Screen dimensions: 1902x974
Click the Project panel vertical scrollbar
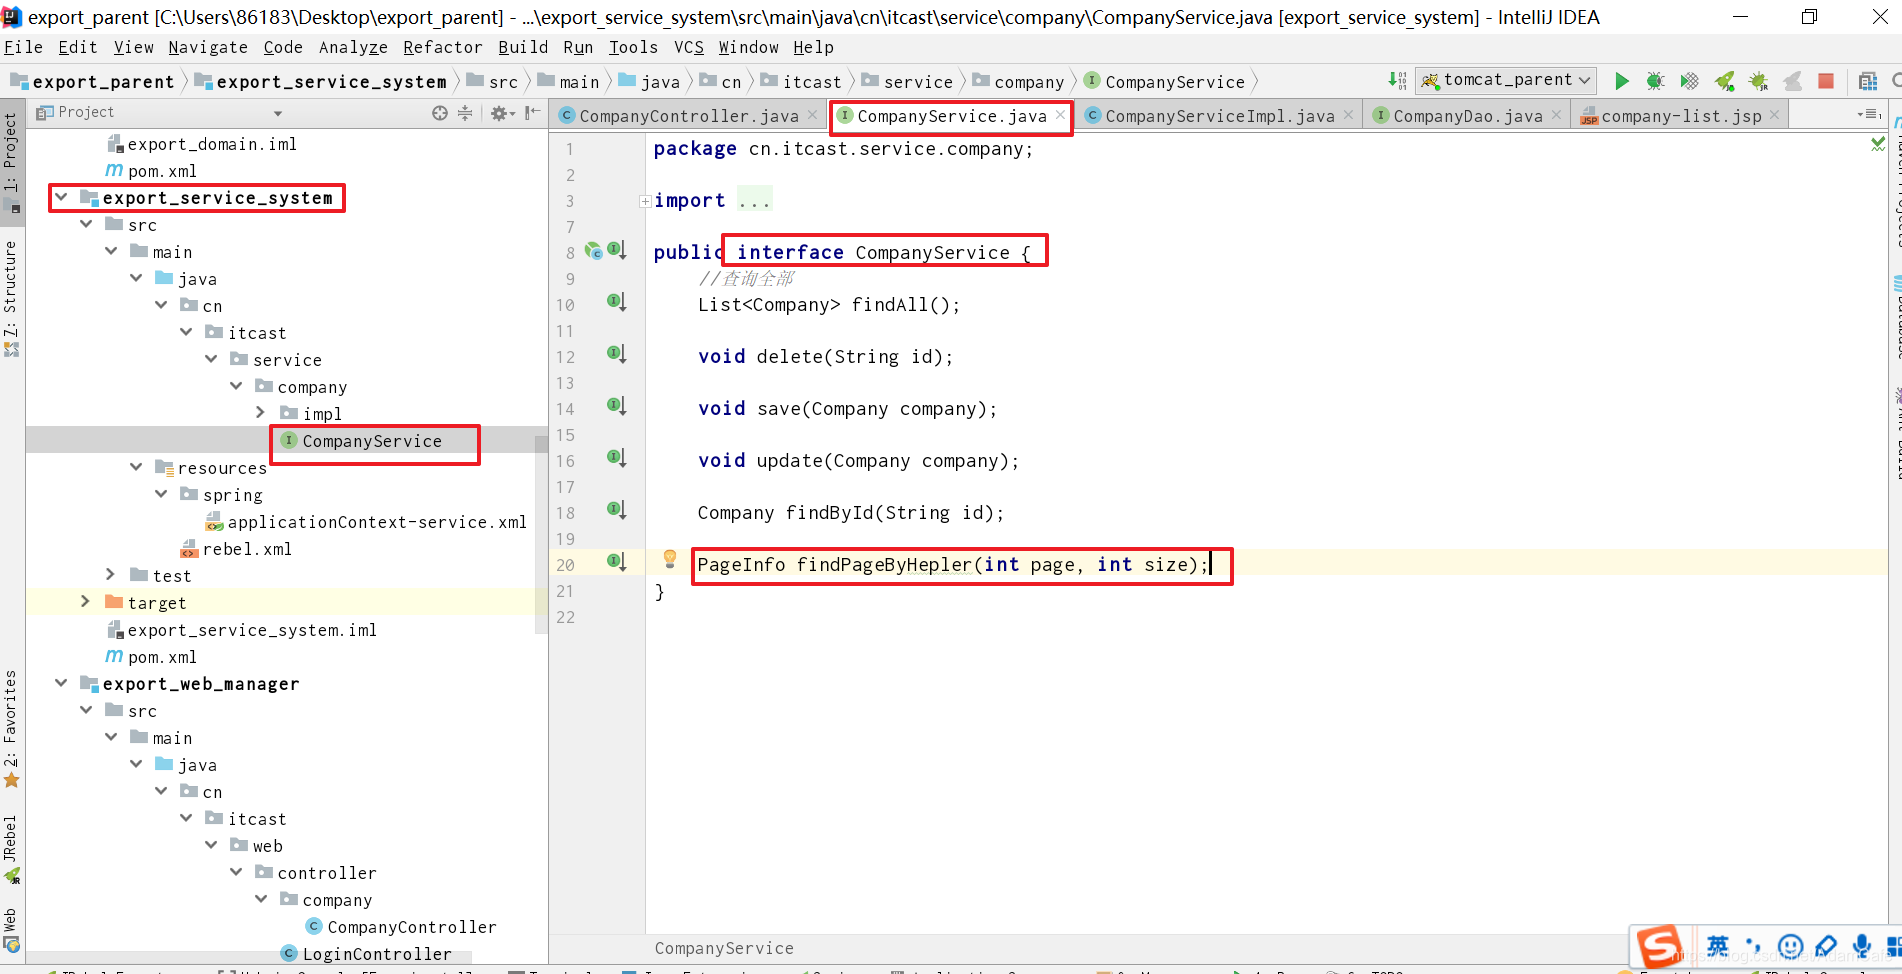point(541,535)
